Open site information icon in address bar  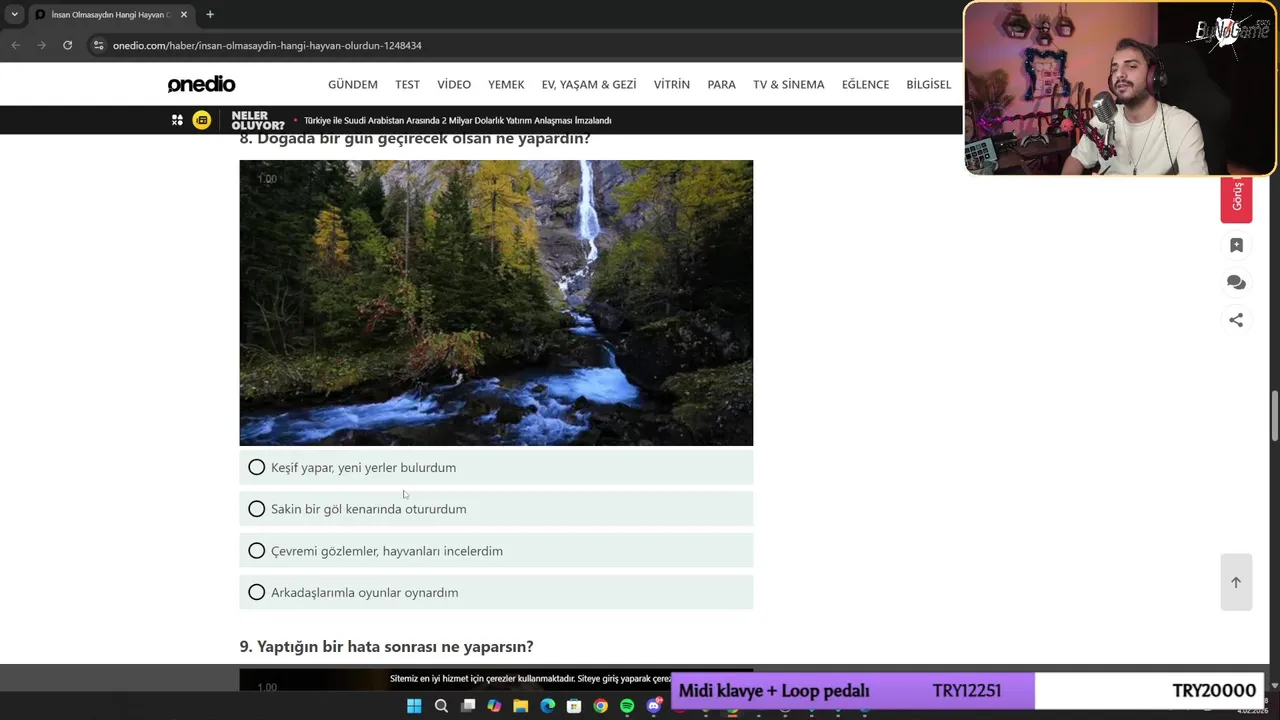tap(98, 45)
